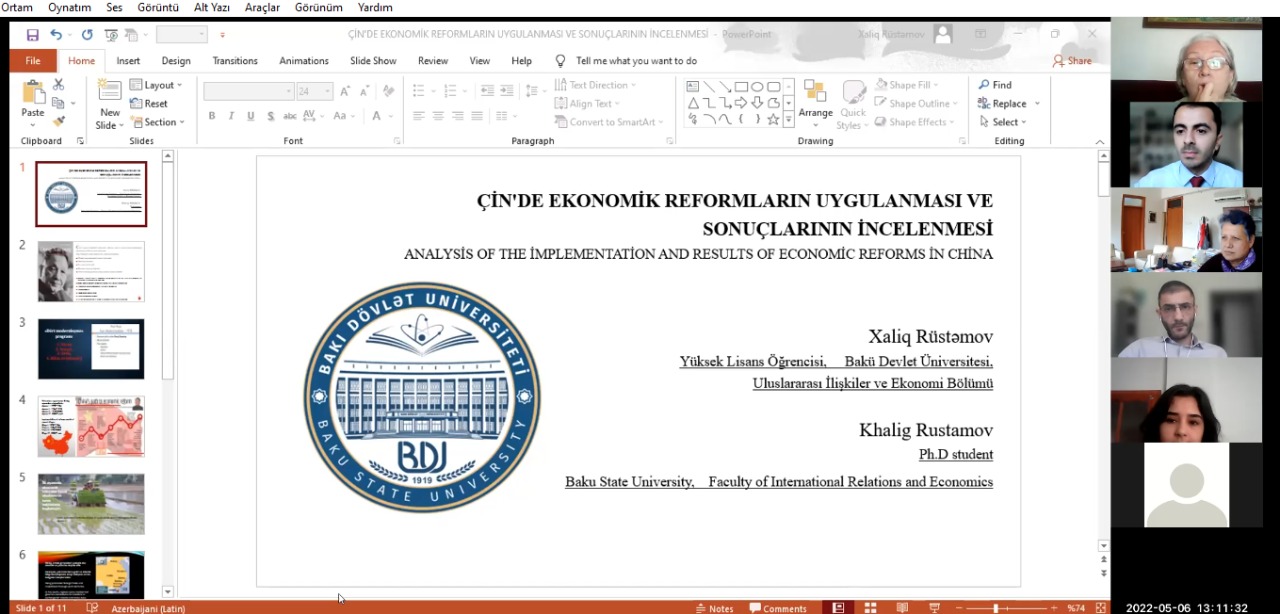Select the right arrow shape in gallery
Image resolution: width=1280 pixels, height=614 pixels.
(x=741, y=103)
